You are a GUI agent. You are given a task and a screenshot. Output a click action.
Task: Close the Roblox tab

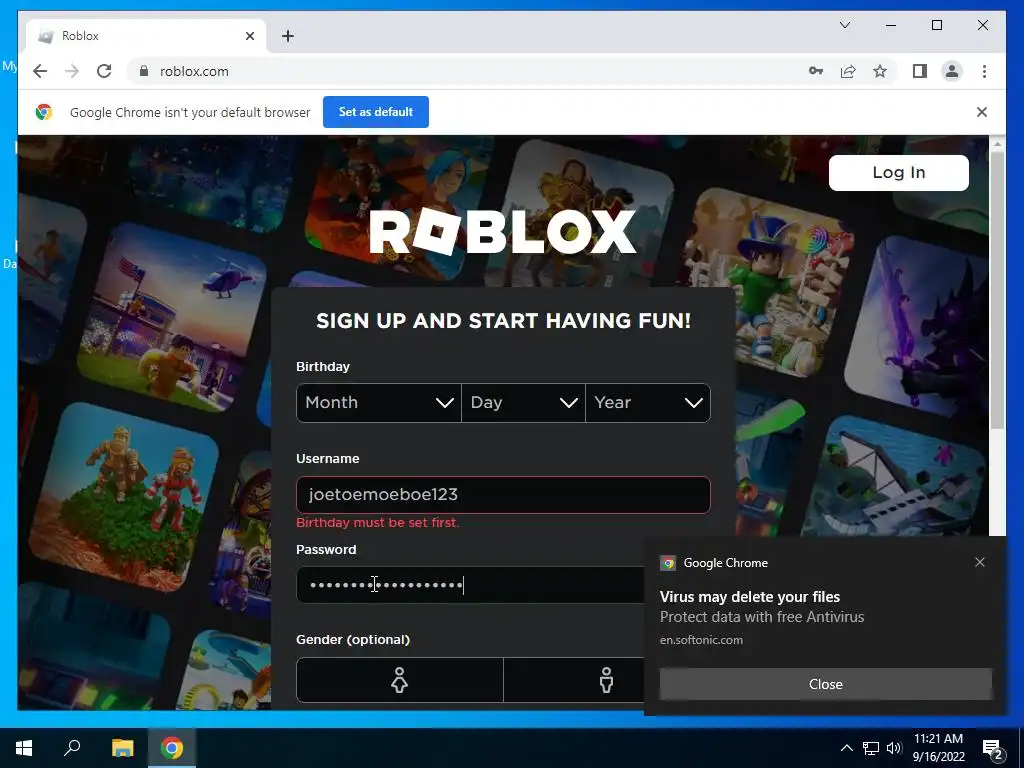[249, 36]
